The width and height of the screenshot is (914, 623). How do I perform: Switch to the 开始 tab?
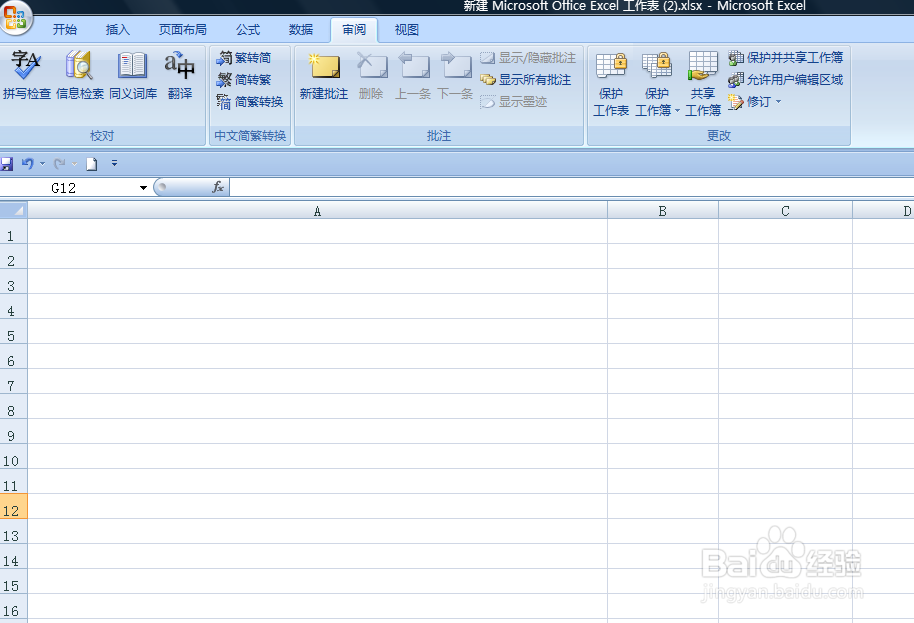click(65, 30)
